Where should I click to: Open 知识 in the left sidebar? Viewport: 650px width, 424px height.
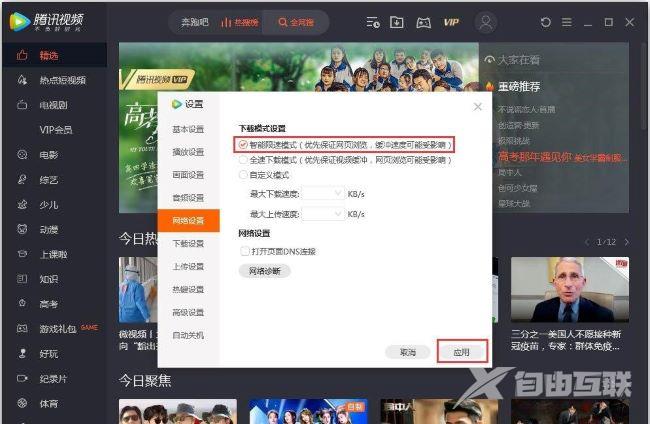click(55, 279)
